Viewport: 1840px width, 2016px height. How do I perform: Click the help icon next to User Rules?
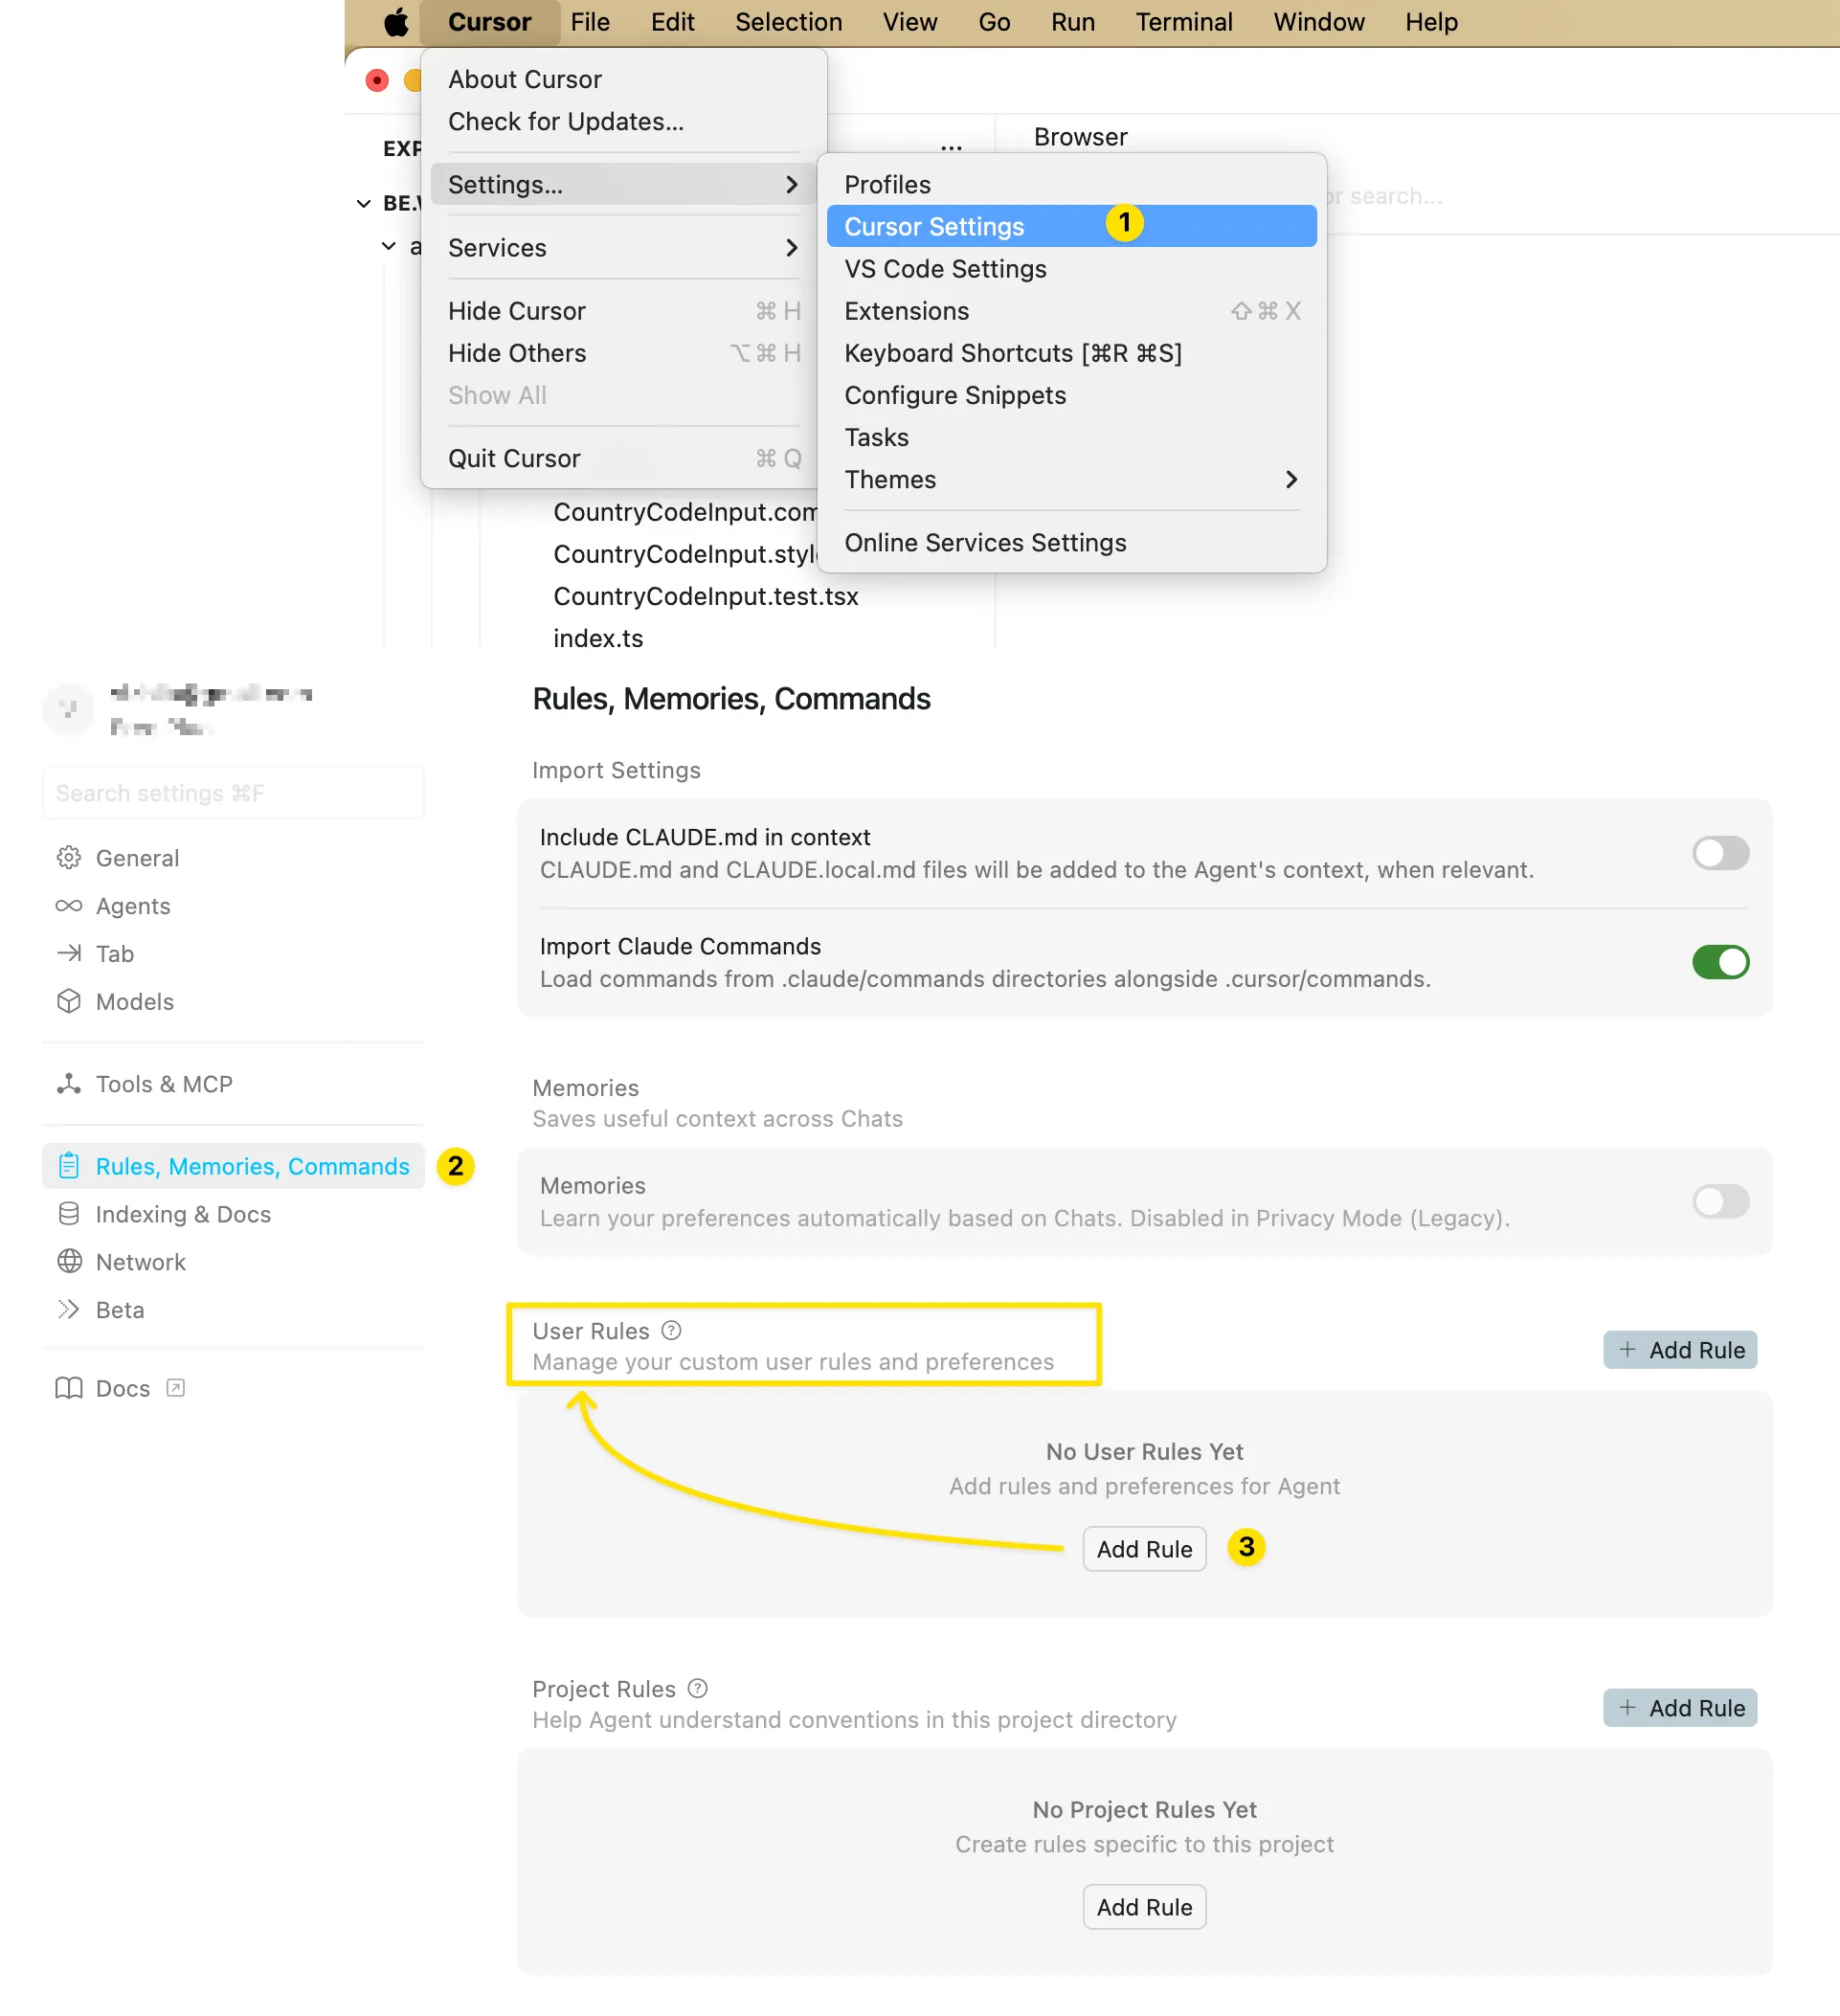coord(672,1331)
